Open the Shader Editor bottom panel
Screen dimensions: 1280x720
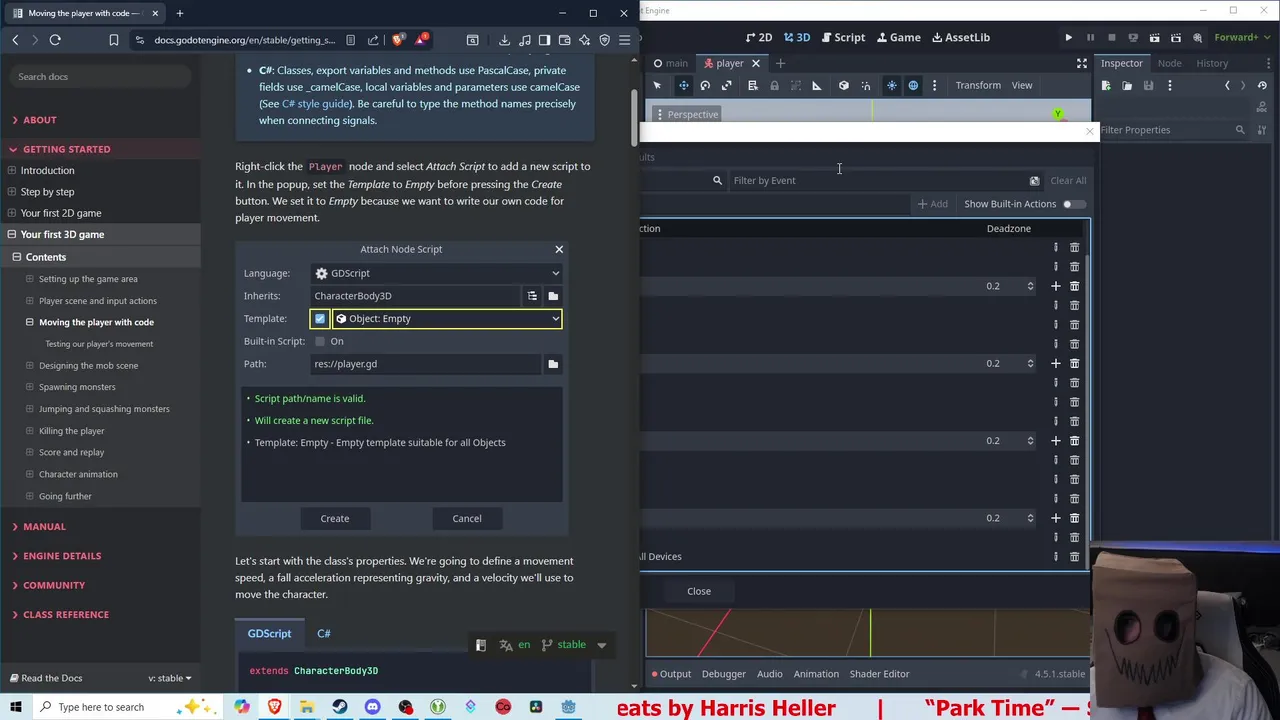pyautogui.click(x=879, y=674)
